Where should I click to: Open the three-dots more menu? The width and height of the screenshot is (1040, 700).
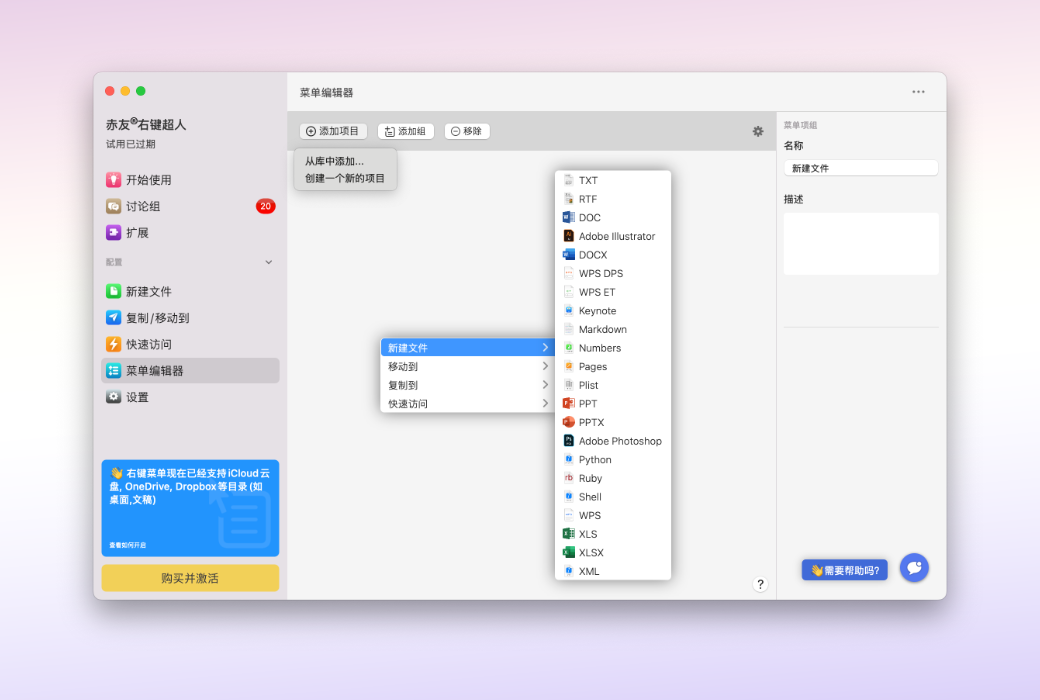coord(918,92)
